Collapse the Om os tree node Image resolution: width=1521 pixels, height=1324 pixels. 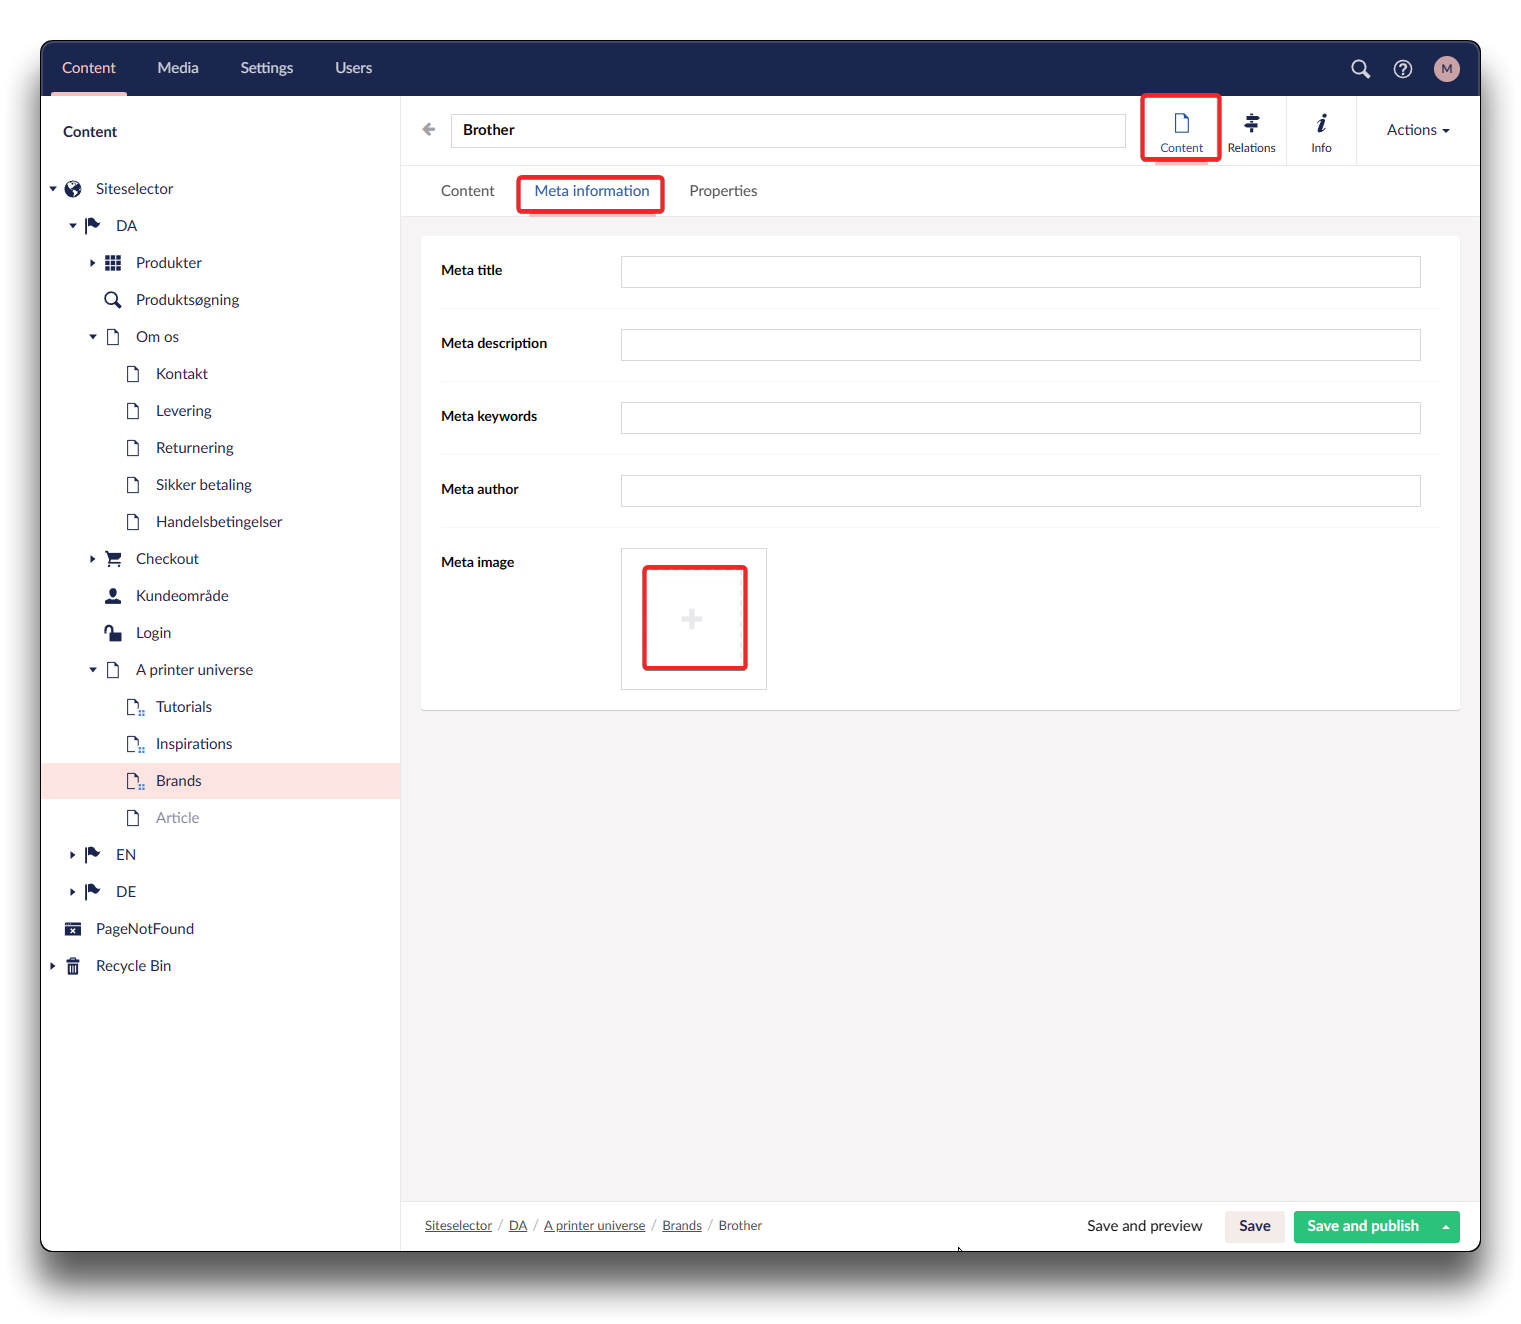pyautogui.click(x=92, y=337)
